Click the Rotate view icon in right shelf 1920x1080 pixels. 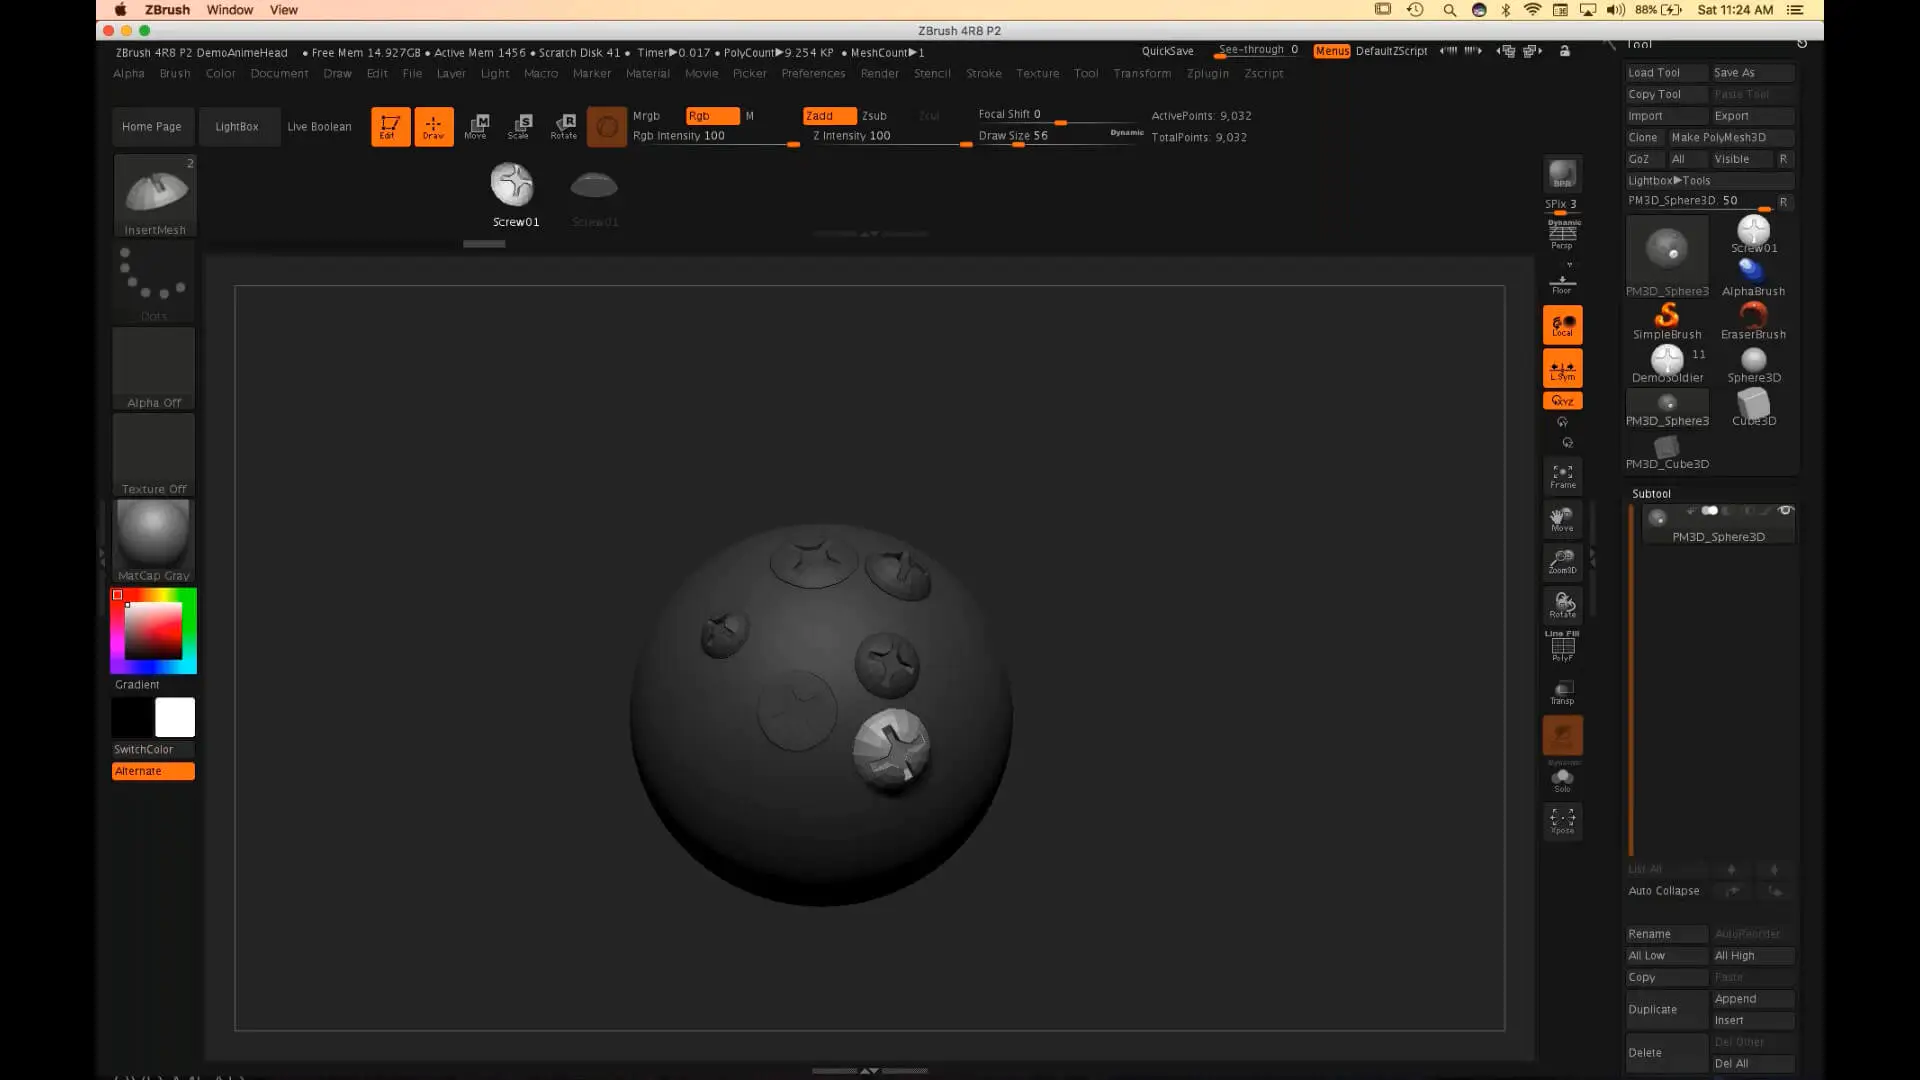tap(1562, 605)
